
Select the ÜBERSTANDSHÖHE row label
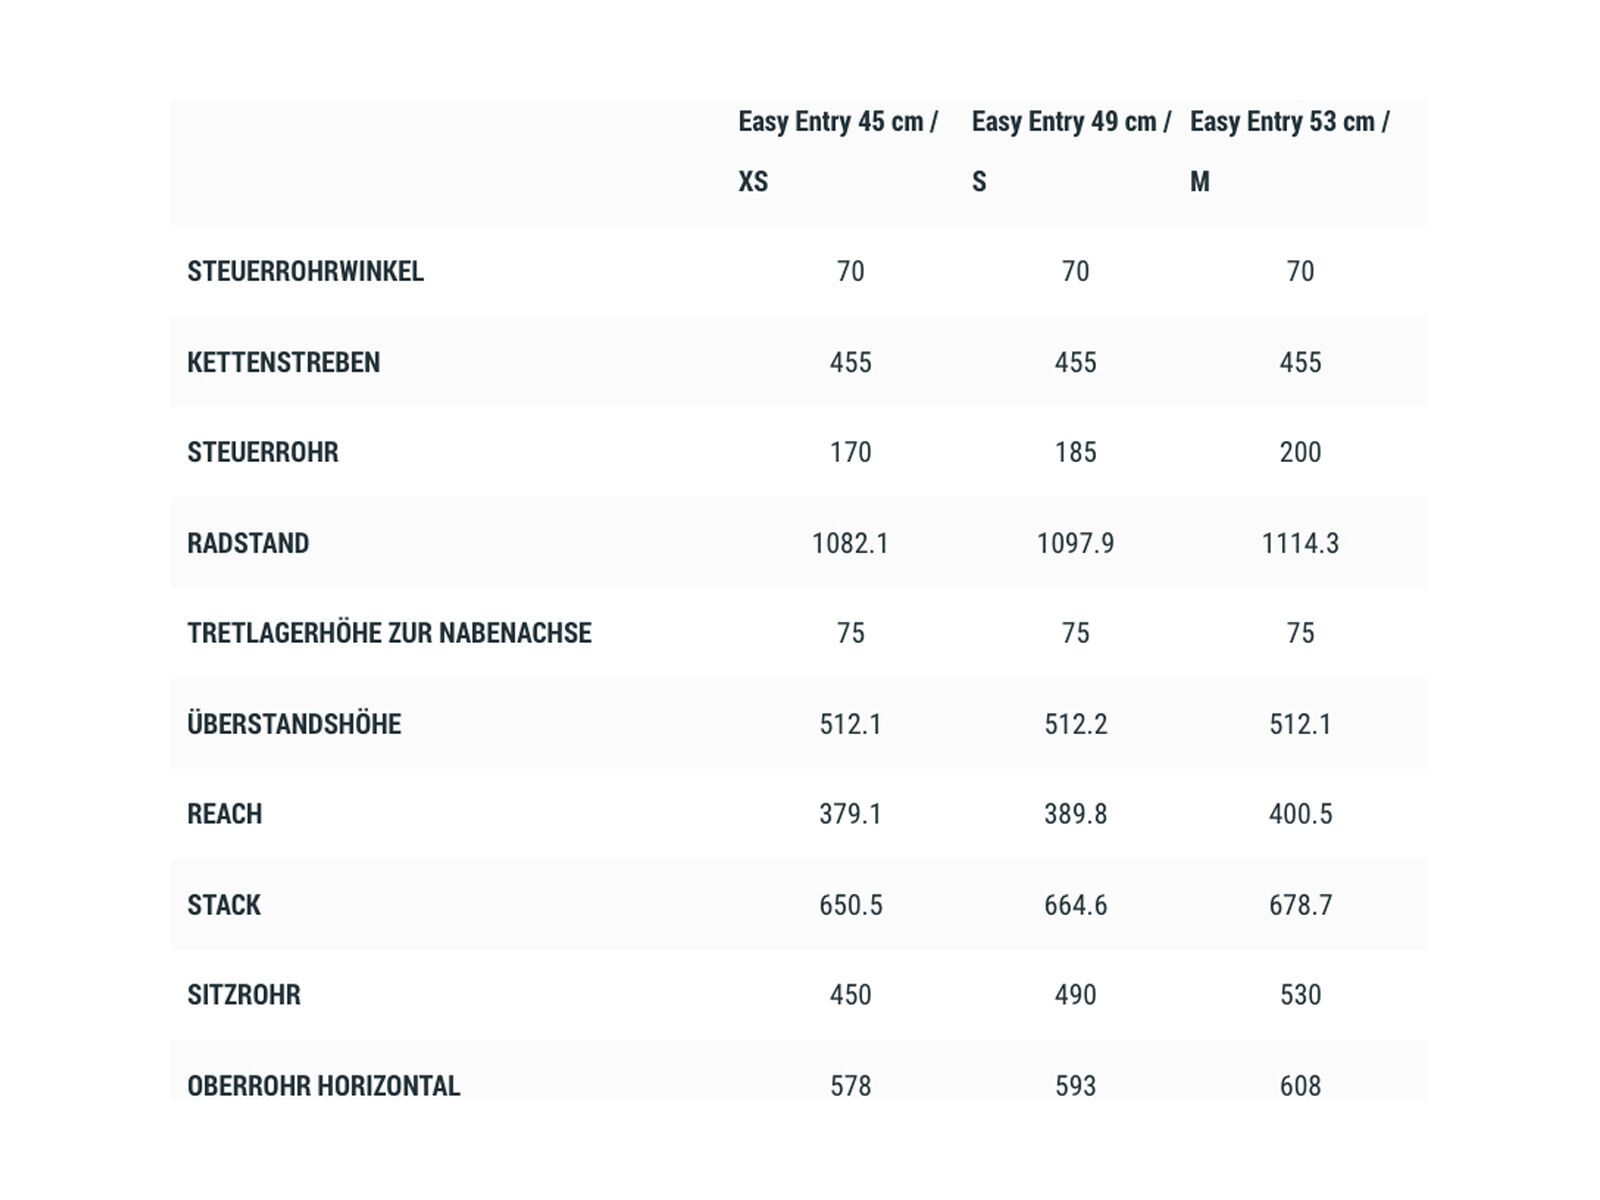coord(294,724)
